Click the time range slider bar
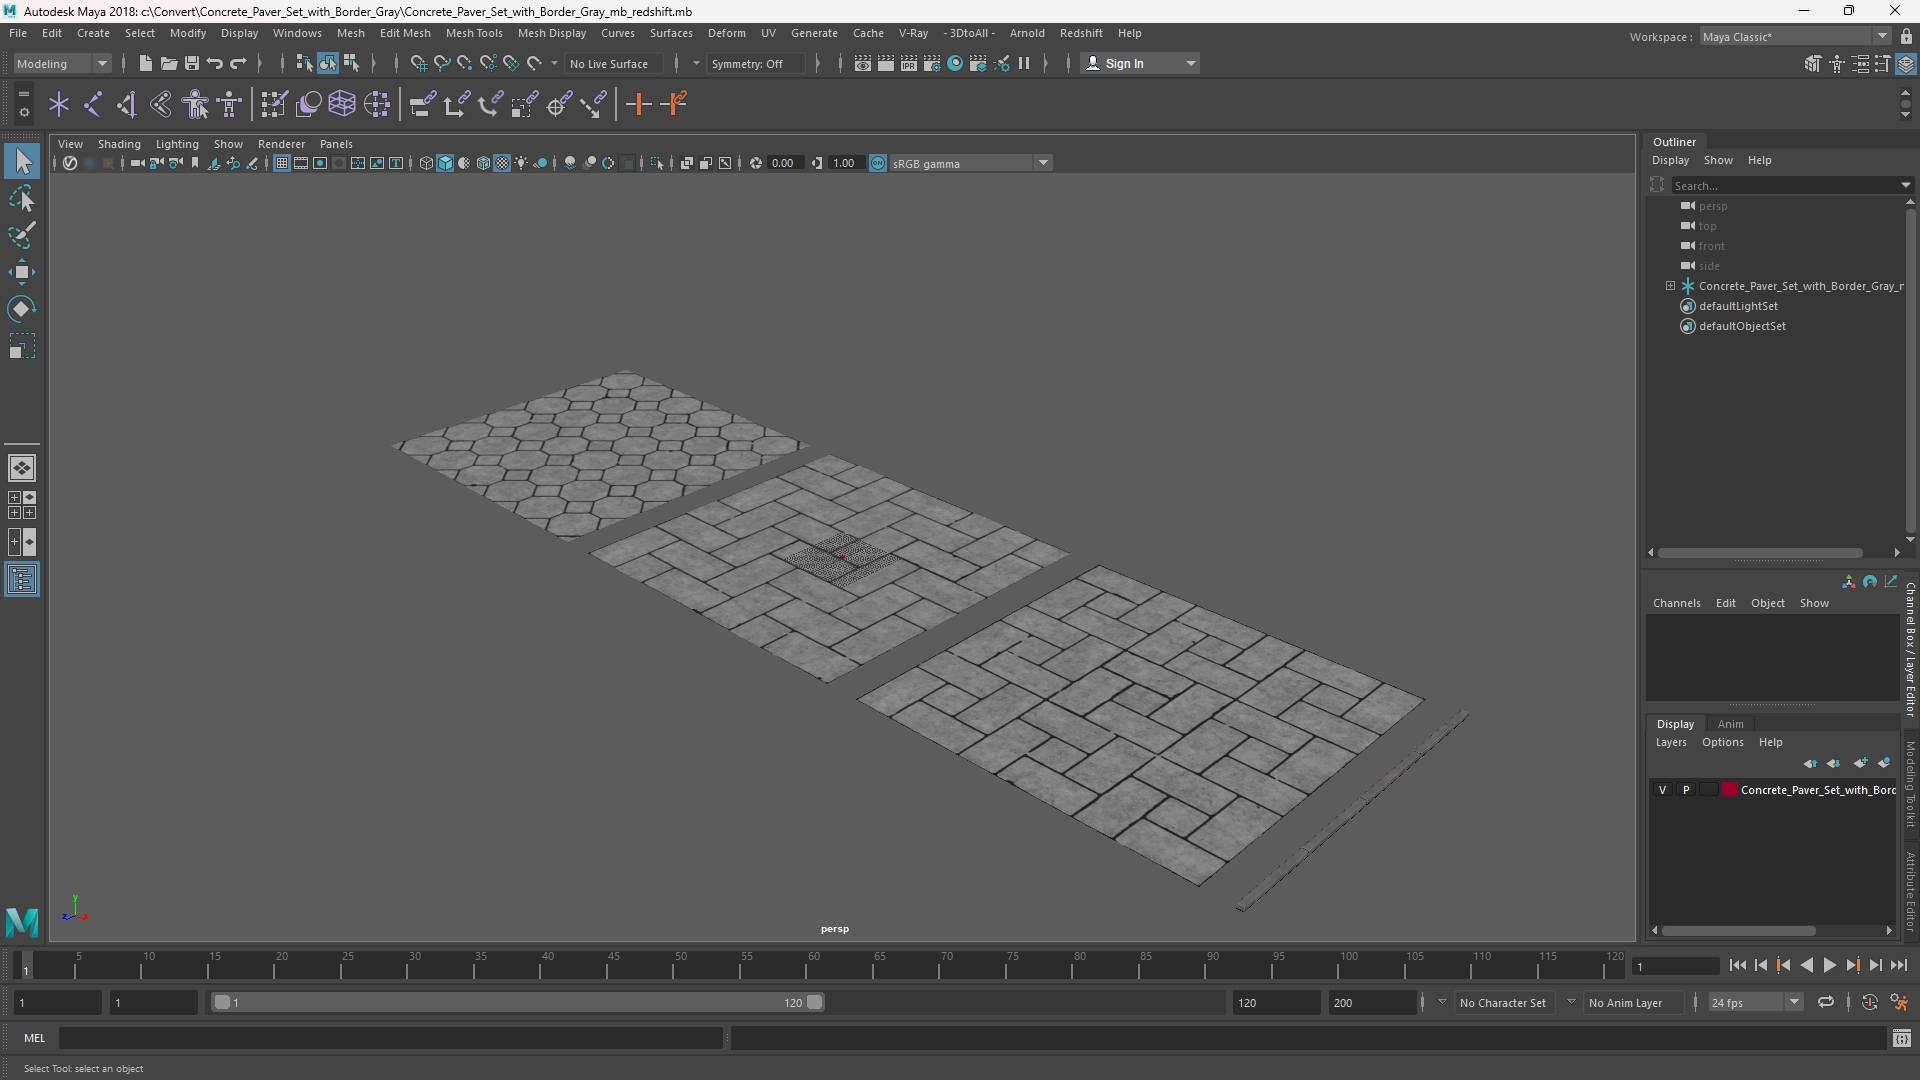 [x=518, y=1002]
